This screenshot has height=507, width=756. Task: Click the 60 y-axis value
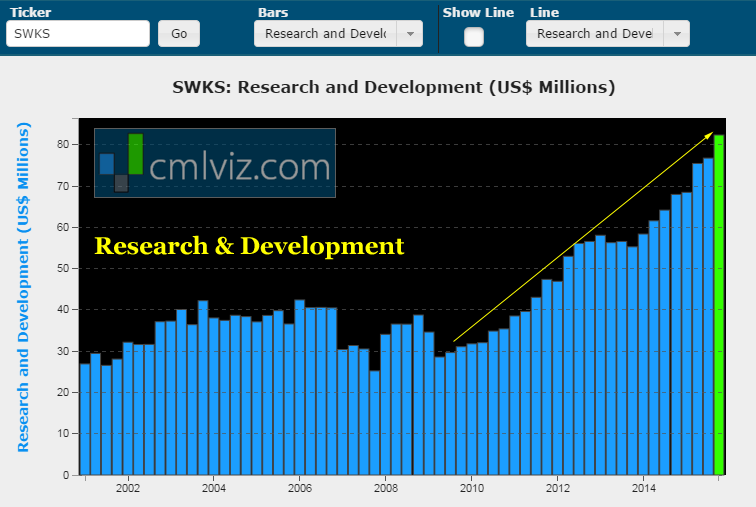(x=63, y=227)
